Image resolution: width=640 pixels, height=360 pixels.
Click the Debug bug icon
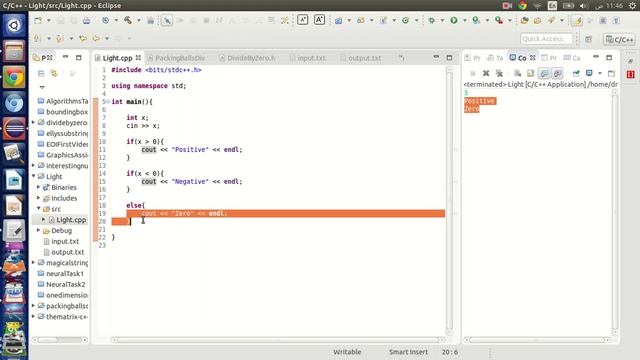[431, 20]
